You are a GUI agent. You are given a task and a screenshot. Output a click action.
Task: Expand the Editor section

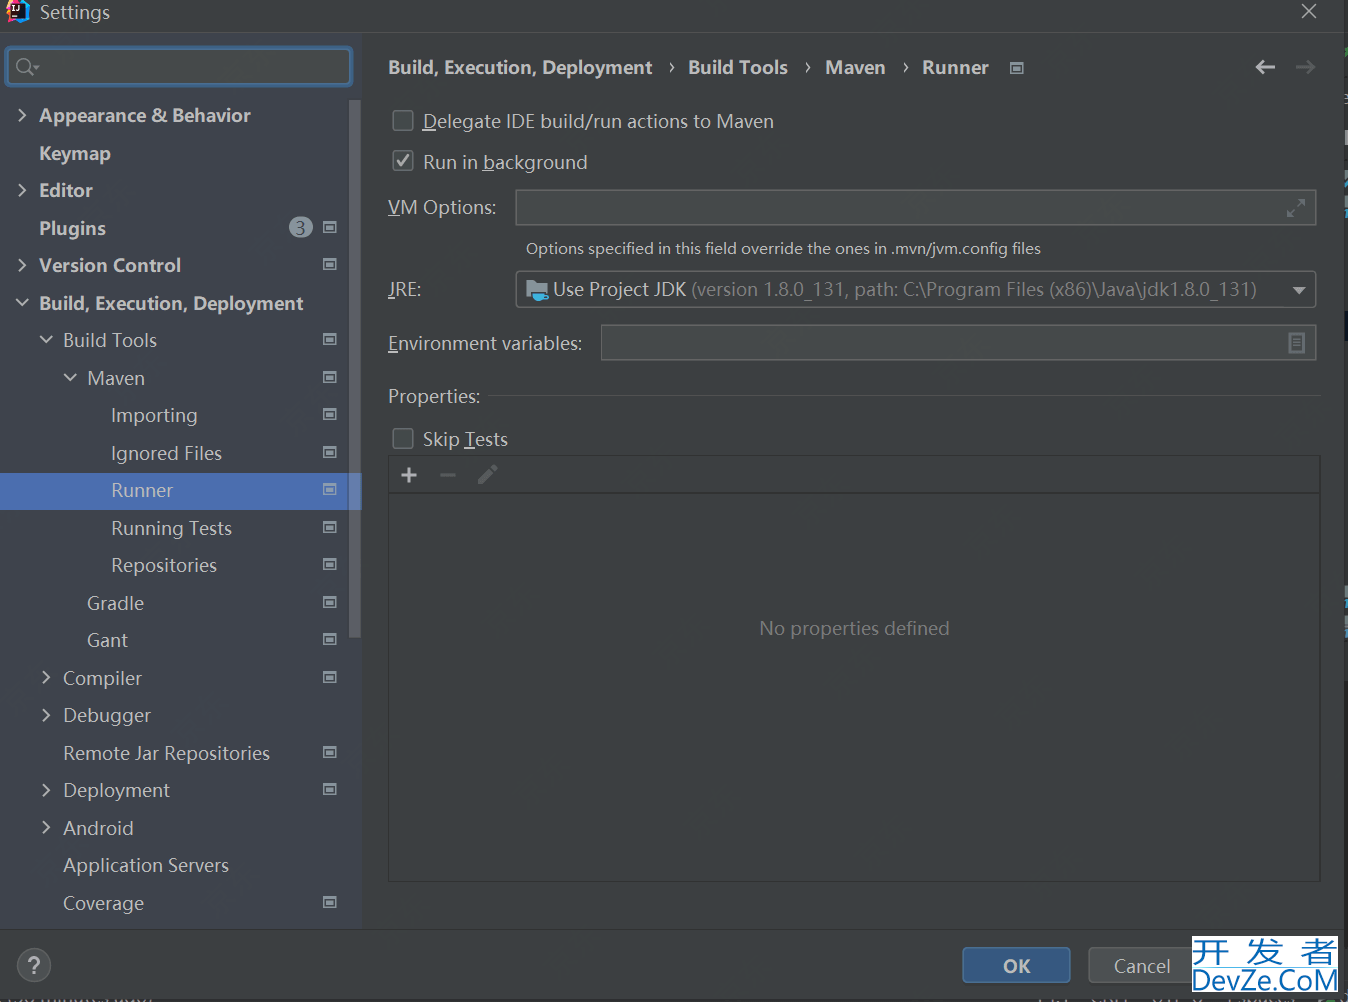point(22,190)
